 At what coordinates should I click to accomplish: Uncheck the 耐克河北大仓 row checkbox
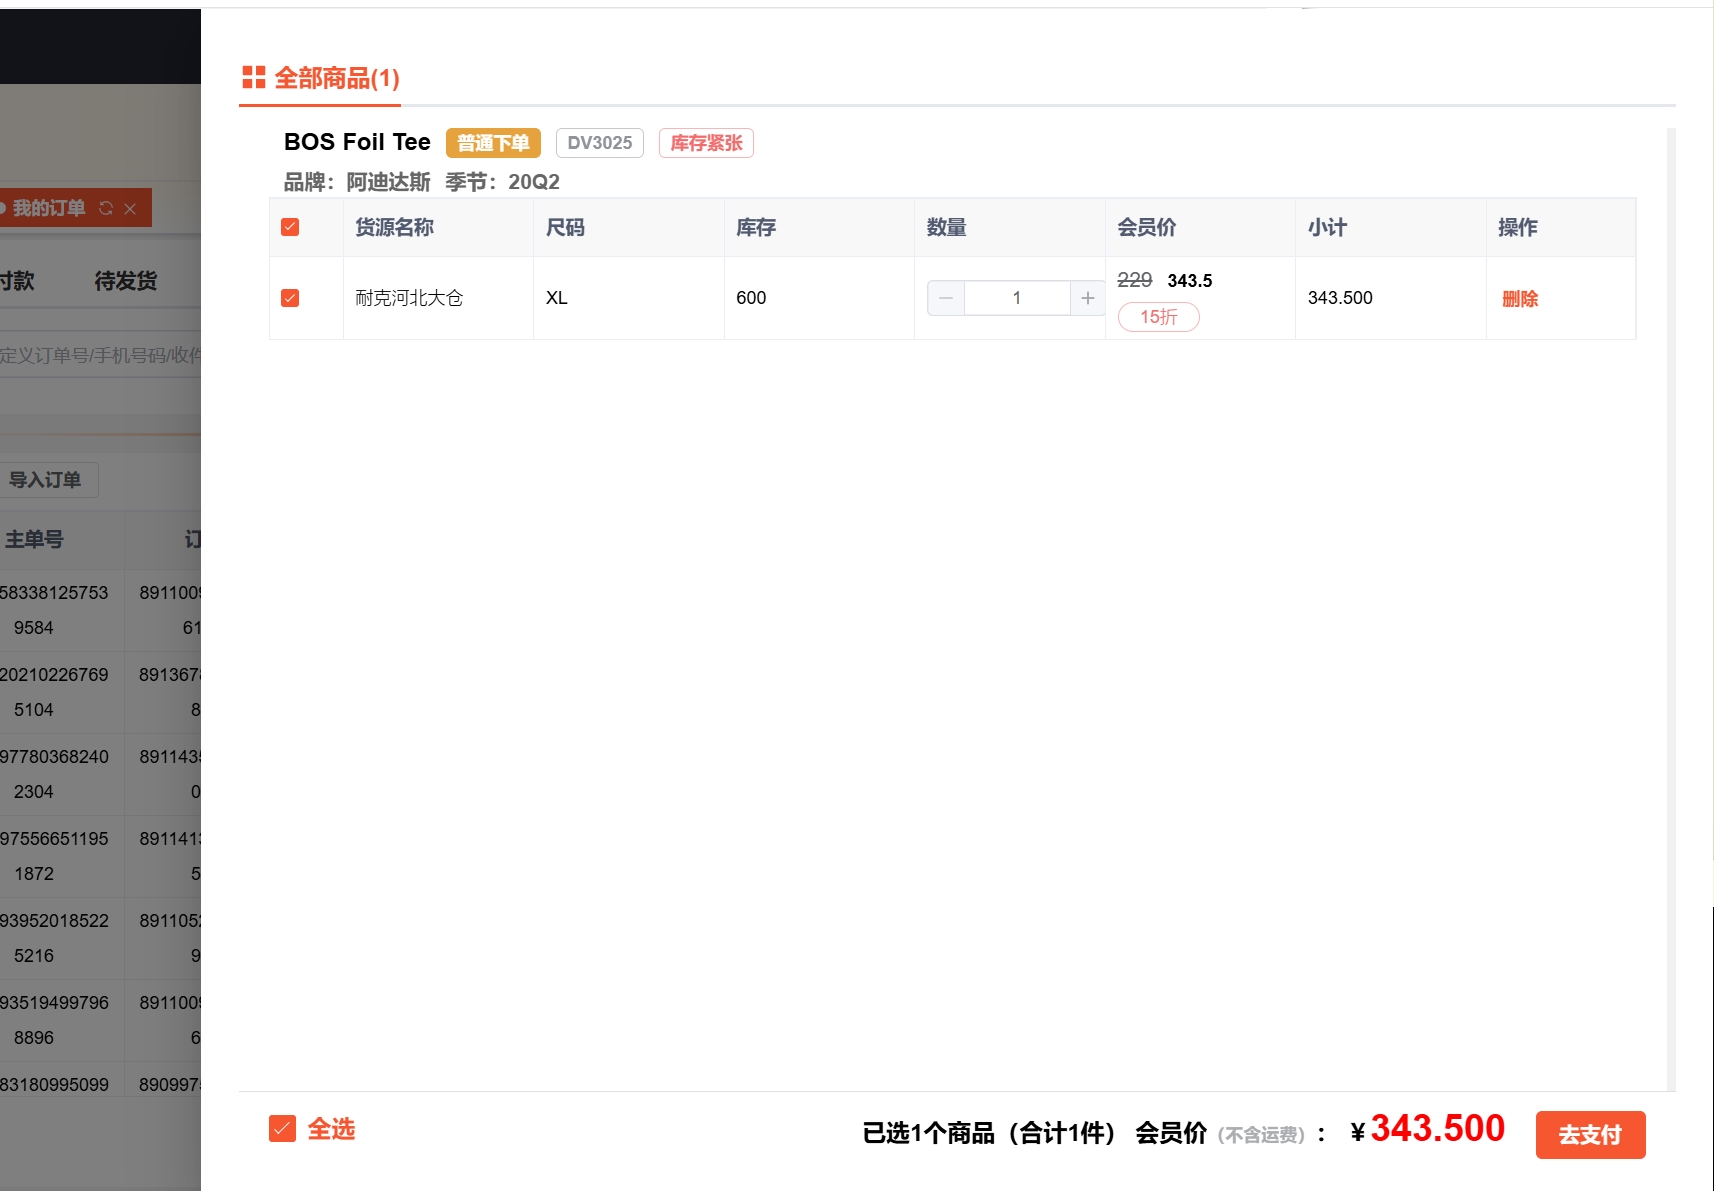290,298
